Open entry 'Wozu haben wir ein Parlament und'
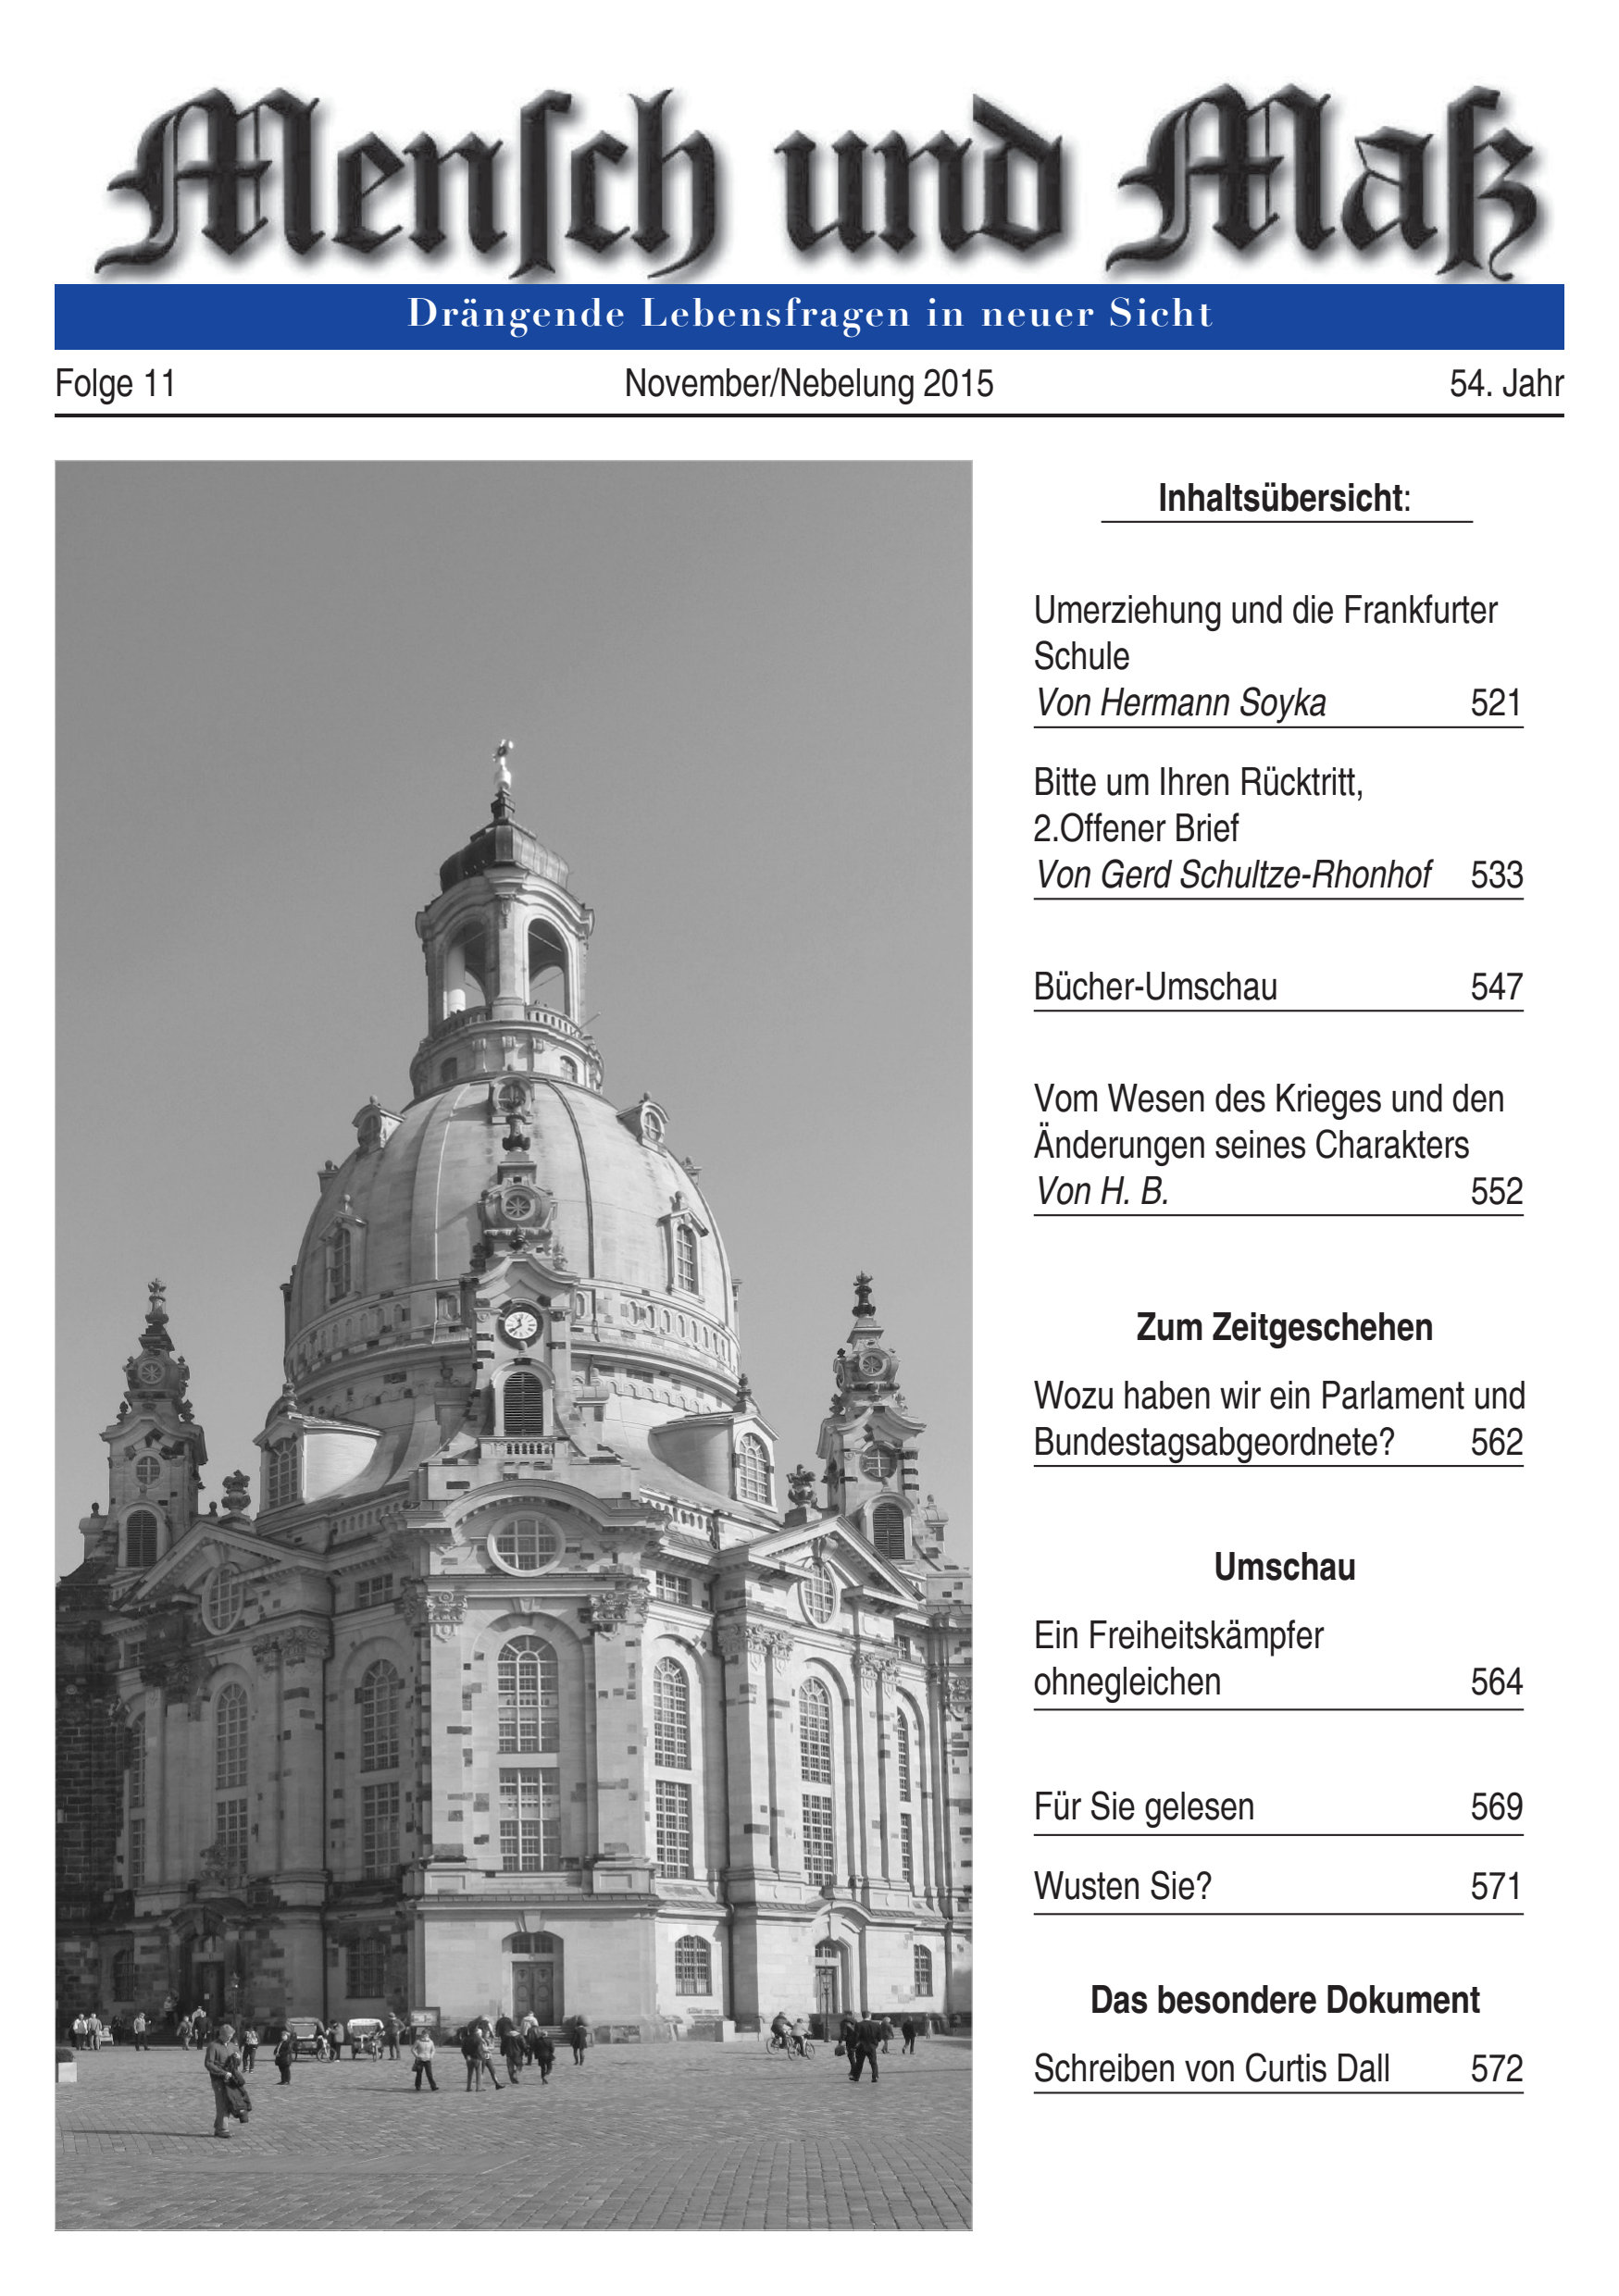Screen dimensions: 1619x2296 [1279, 1396]
